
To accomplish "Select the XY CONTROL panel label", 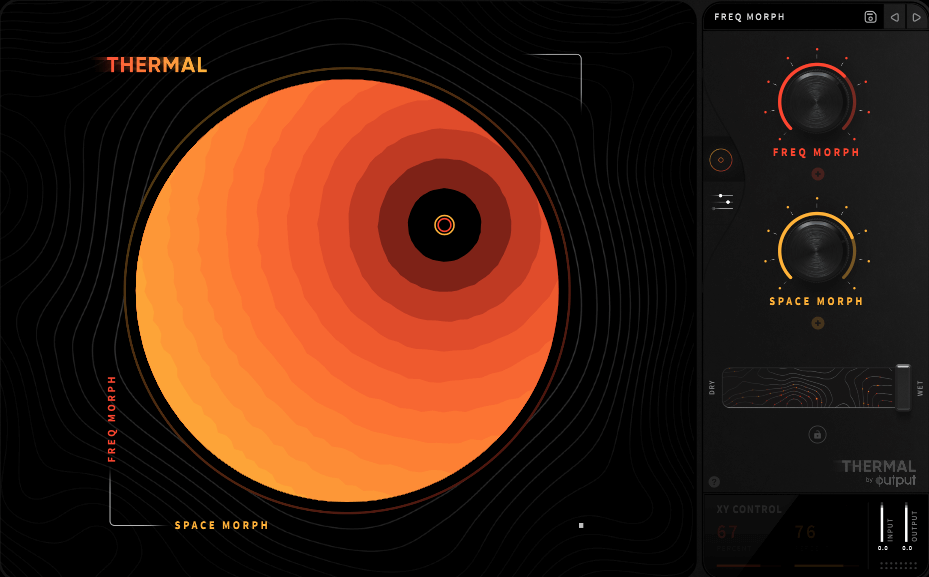I will [749, 509].
